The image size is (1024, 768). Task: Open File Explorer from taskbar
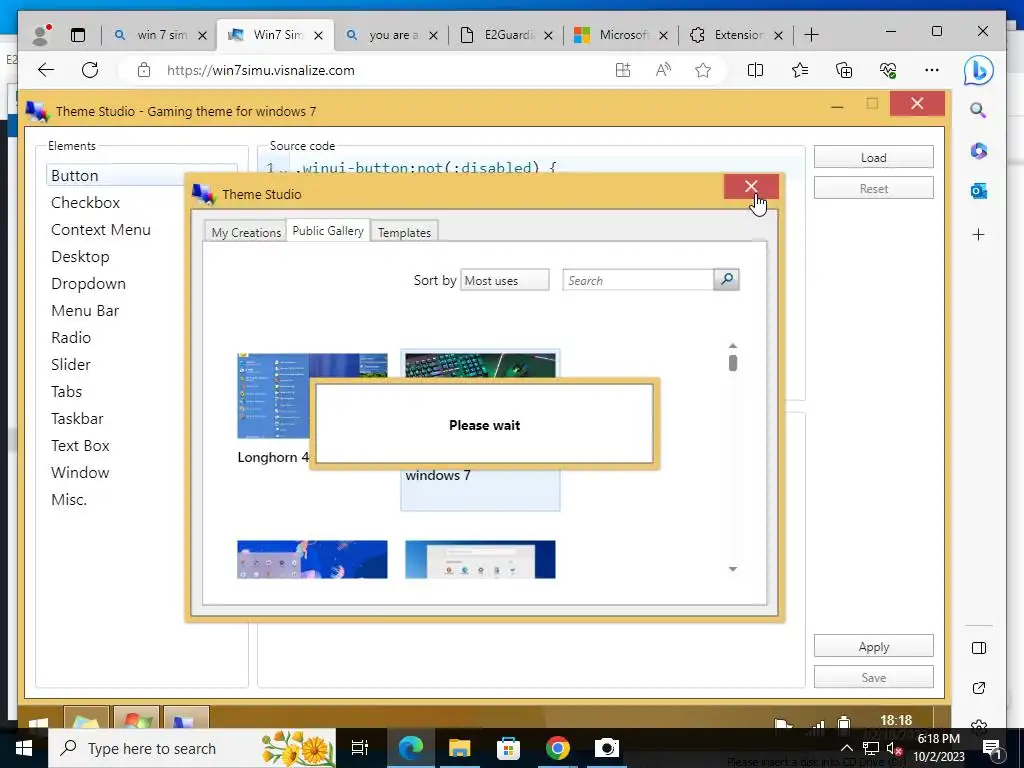pos(459,748)
